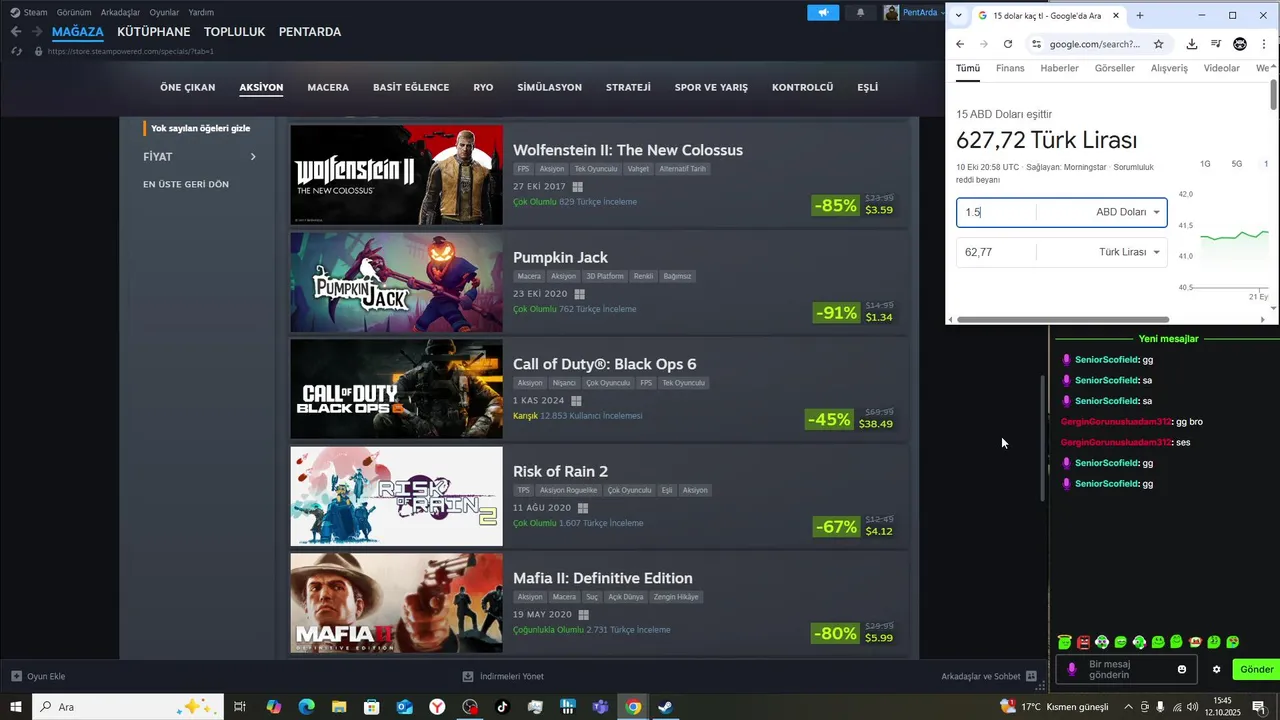This screenshot has width=1280, height=720.
Task: Open Chrome three-dot menu
Action: (1265, 44)
